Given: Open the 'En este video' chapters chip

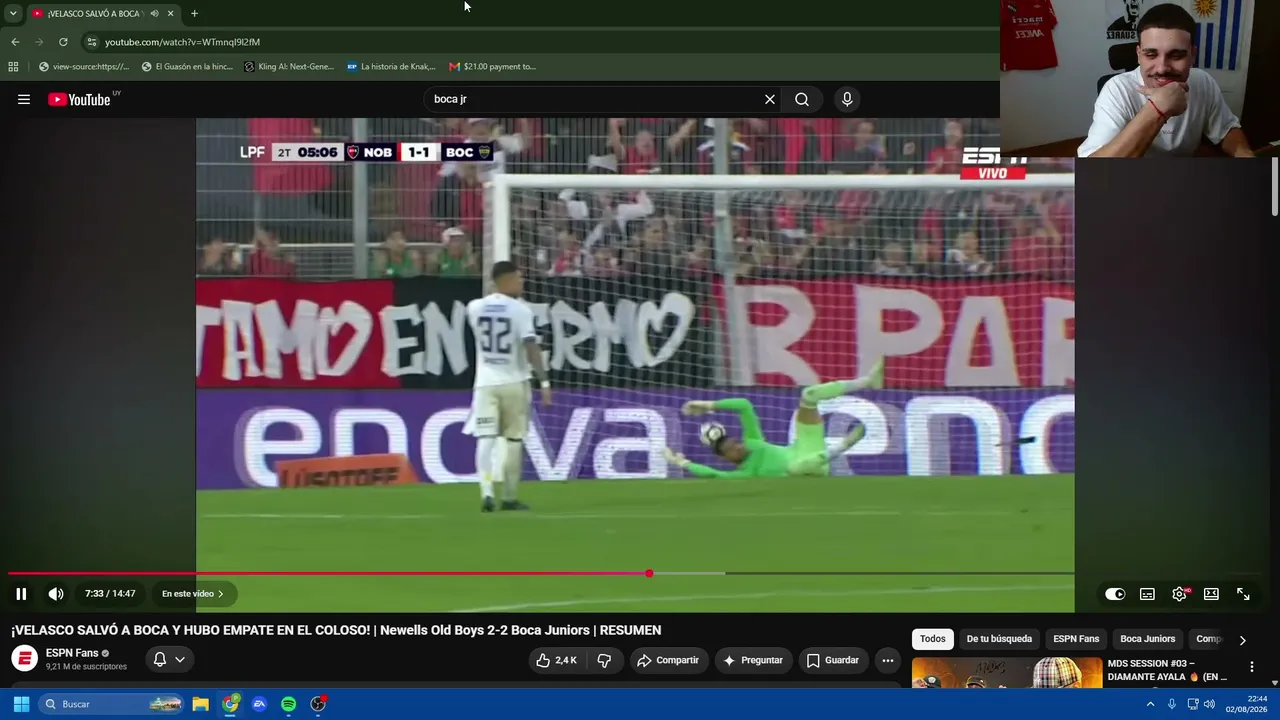Looking at the screenshot, I should 193,594.
